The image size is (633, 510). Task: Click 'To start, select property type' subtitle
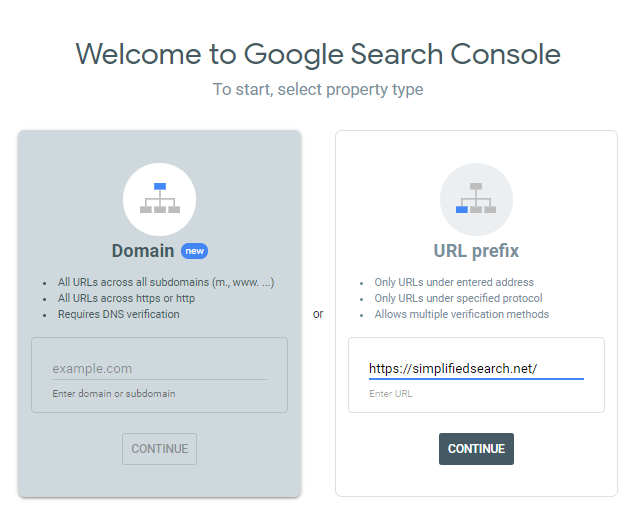[x=318, y=90]
